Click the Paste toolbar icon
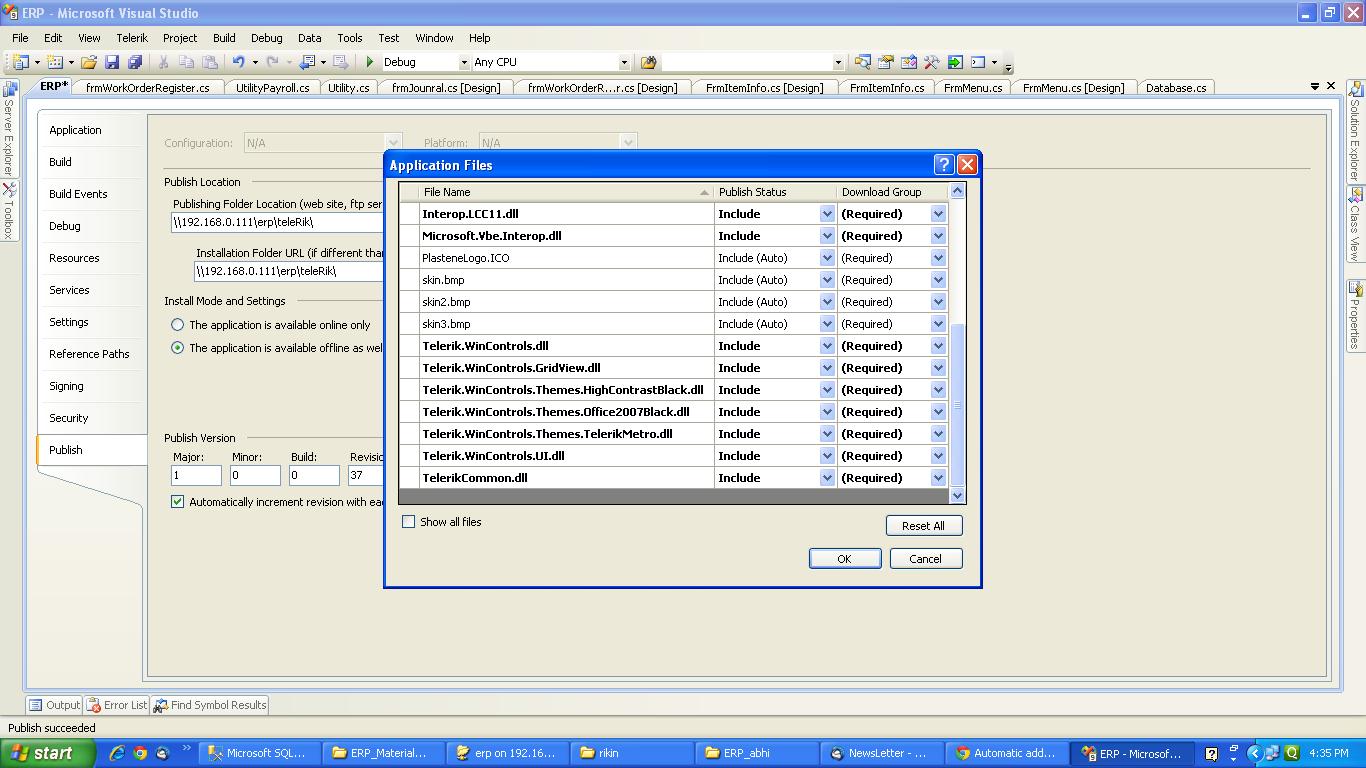The width and height of the screenshot is (1366, 768). pos(209,62)
